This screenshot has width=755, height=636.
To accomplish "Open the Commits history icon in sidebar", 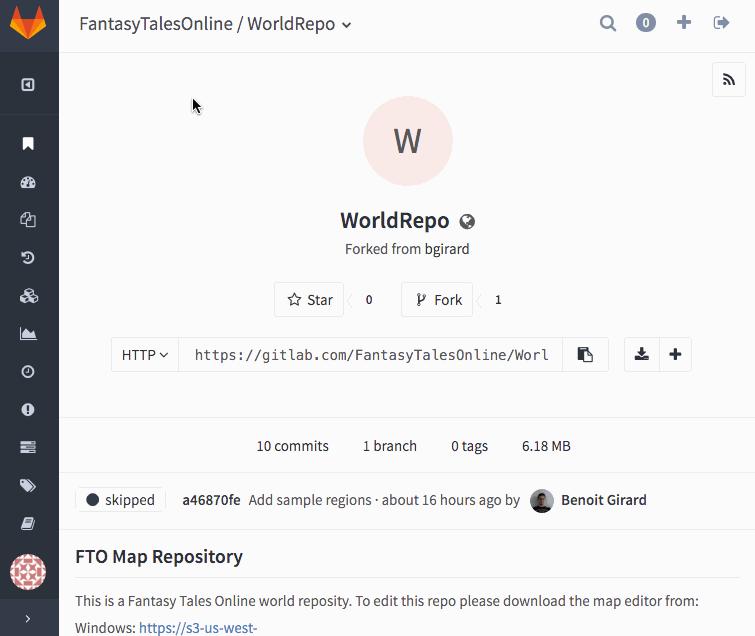I will click(x=28, y=258).
